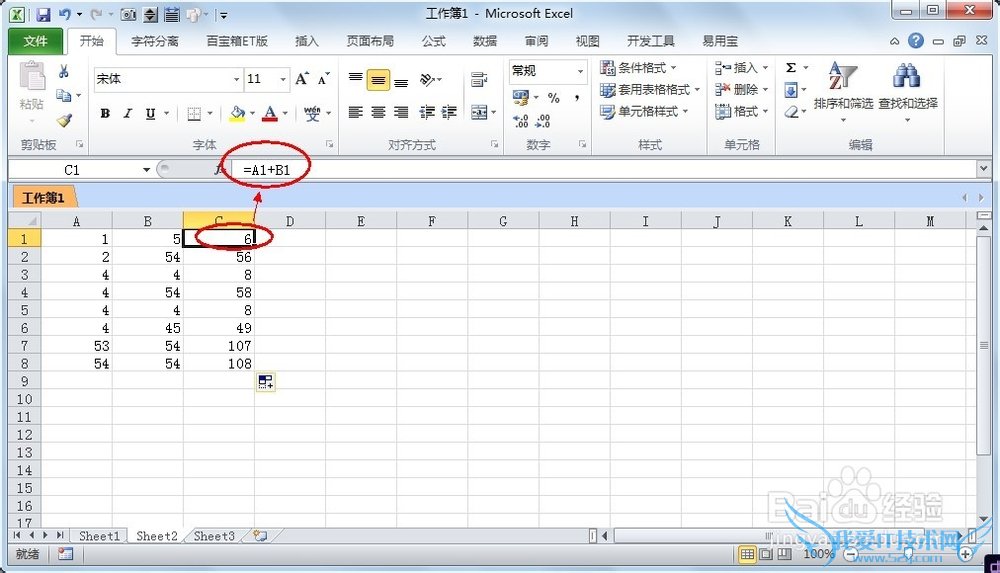Toggle align text left
Viewport: 1000px width, 573px height.
(x=356, y=112)
